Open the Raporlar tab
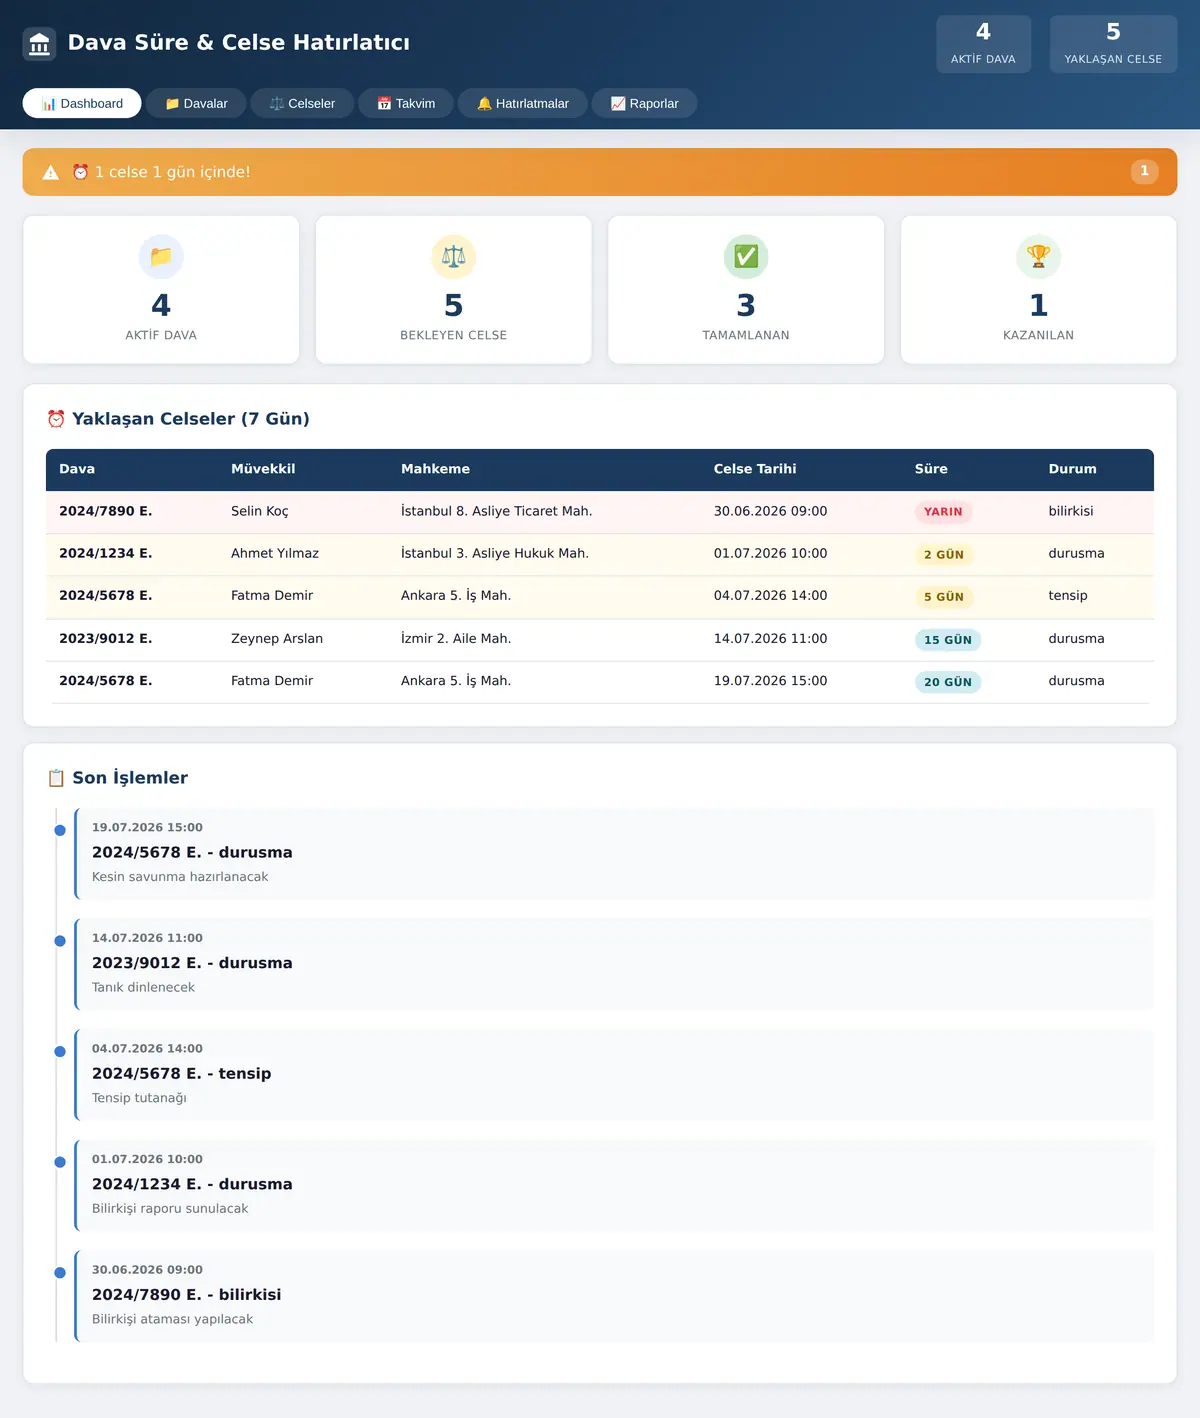Screen dimensions: 1200x1418 click(x=645, y=103)
